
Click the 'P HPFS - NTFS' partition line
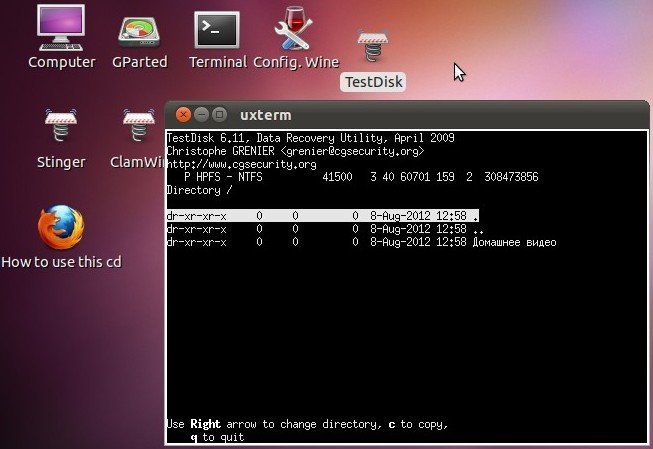pyautogui.click(x=361, y=177)
